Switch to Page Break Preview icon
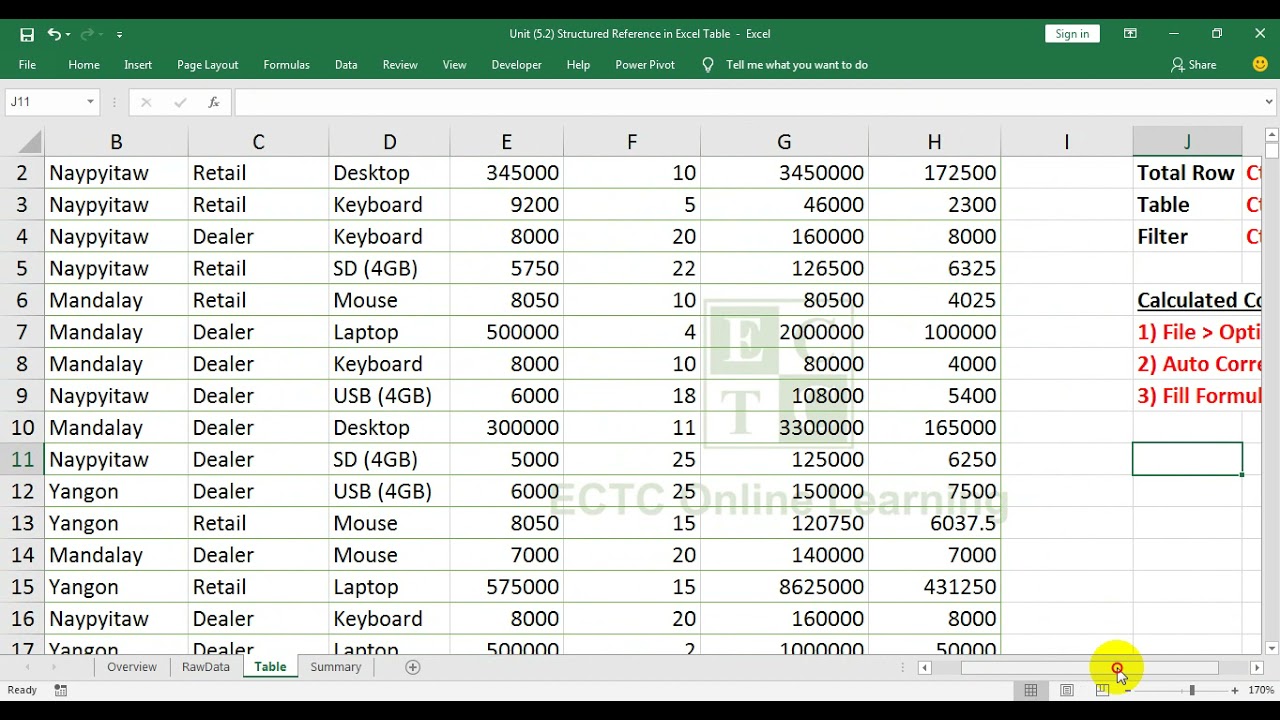The image size is (1280, 720). coord(1102,690)
